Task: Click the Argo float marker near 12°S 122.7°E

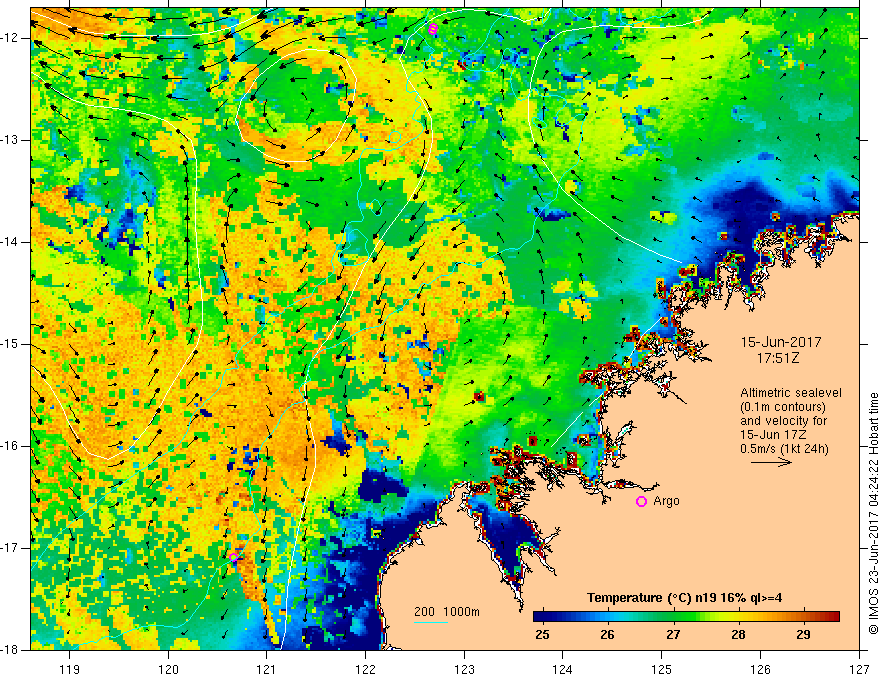Action: [432, 29]
